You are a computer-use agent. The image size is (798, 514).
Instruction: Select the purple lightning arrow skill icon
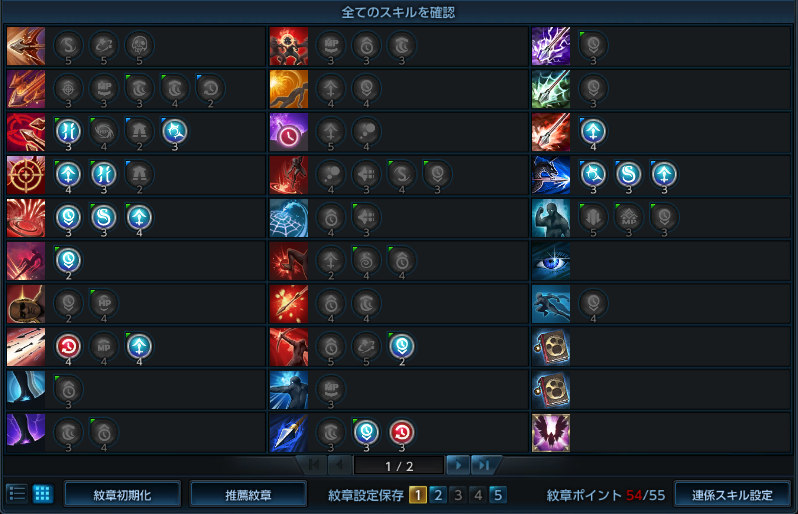click(551, 46)
